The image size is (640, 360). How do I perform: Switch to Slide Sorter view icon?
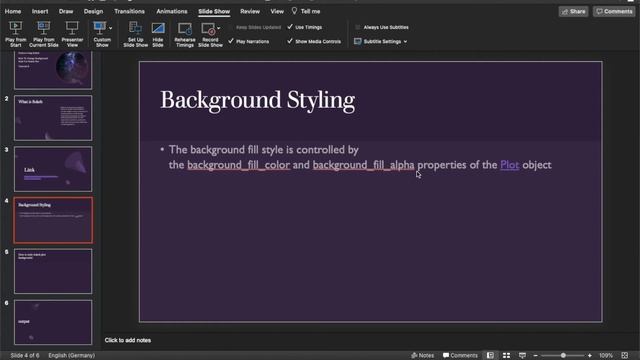(507, 356)
